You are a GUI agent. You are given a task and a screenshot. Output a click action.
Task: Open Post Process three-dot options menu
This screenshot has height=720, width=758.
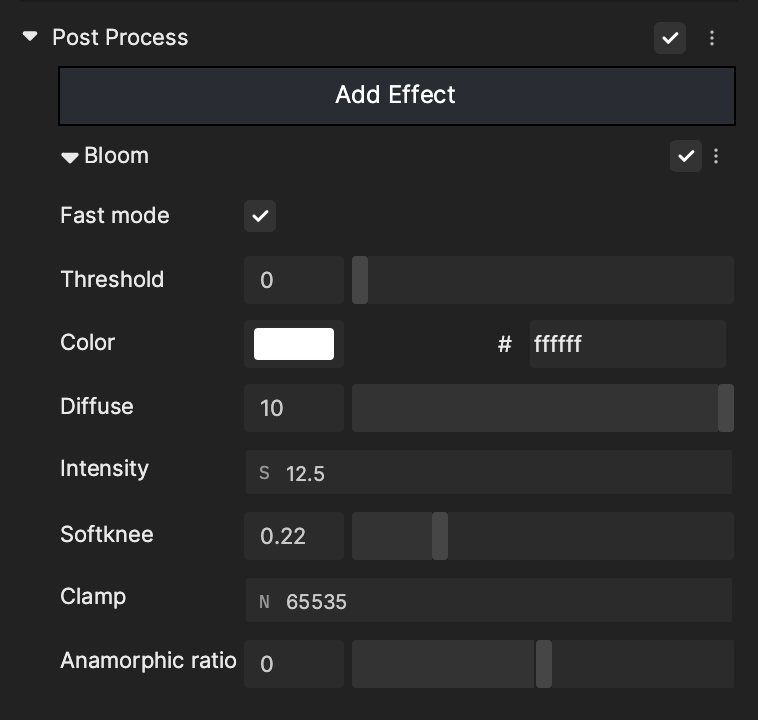712,38
